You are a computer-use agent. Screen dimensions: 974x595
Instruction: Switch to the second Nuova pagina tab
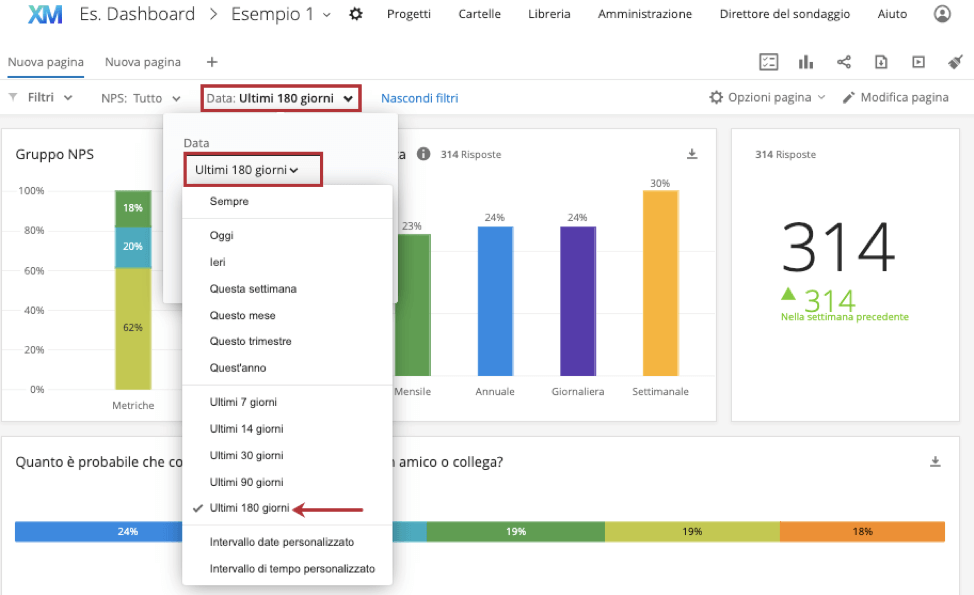coord(143,62)
